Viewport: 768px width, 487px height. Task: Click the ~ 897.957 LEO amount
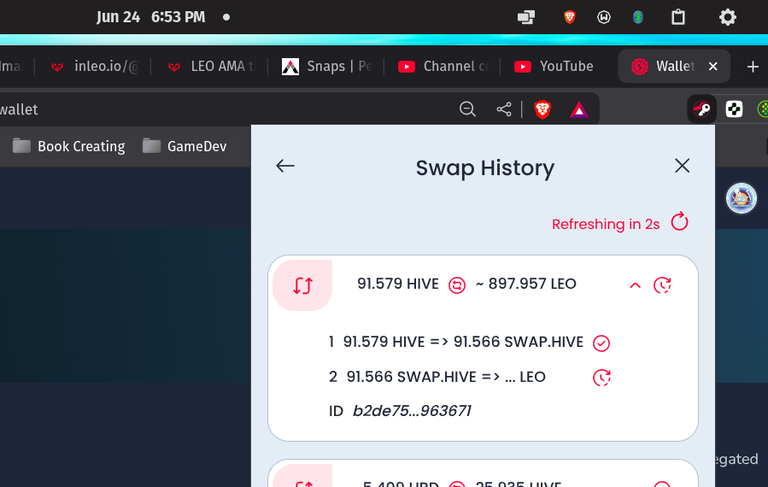click(526, 284)
